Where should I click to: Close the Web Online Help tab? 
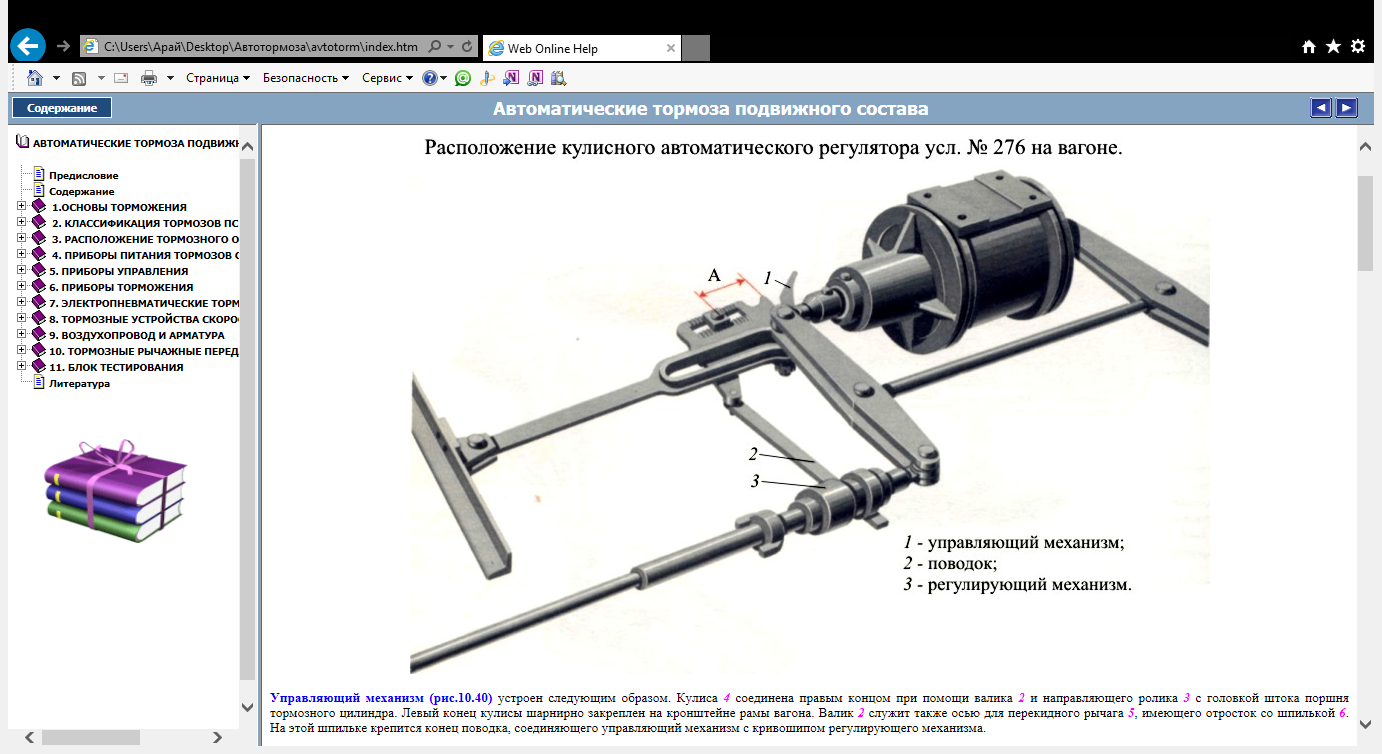click(x=671, y=47)
